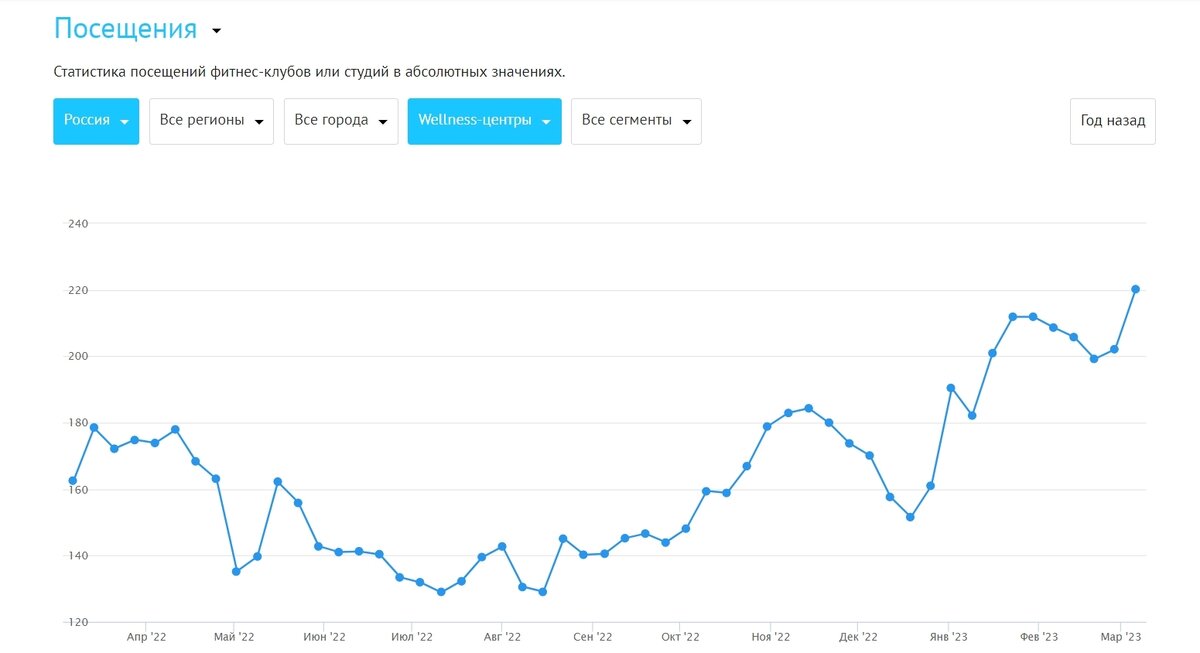Expand the Все города filter
The width and height of the screenshot is (1200, 653).
pos(341,121)
